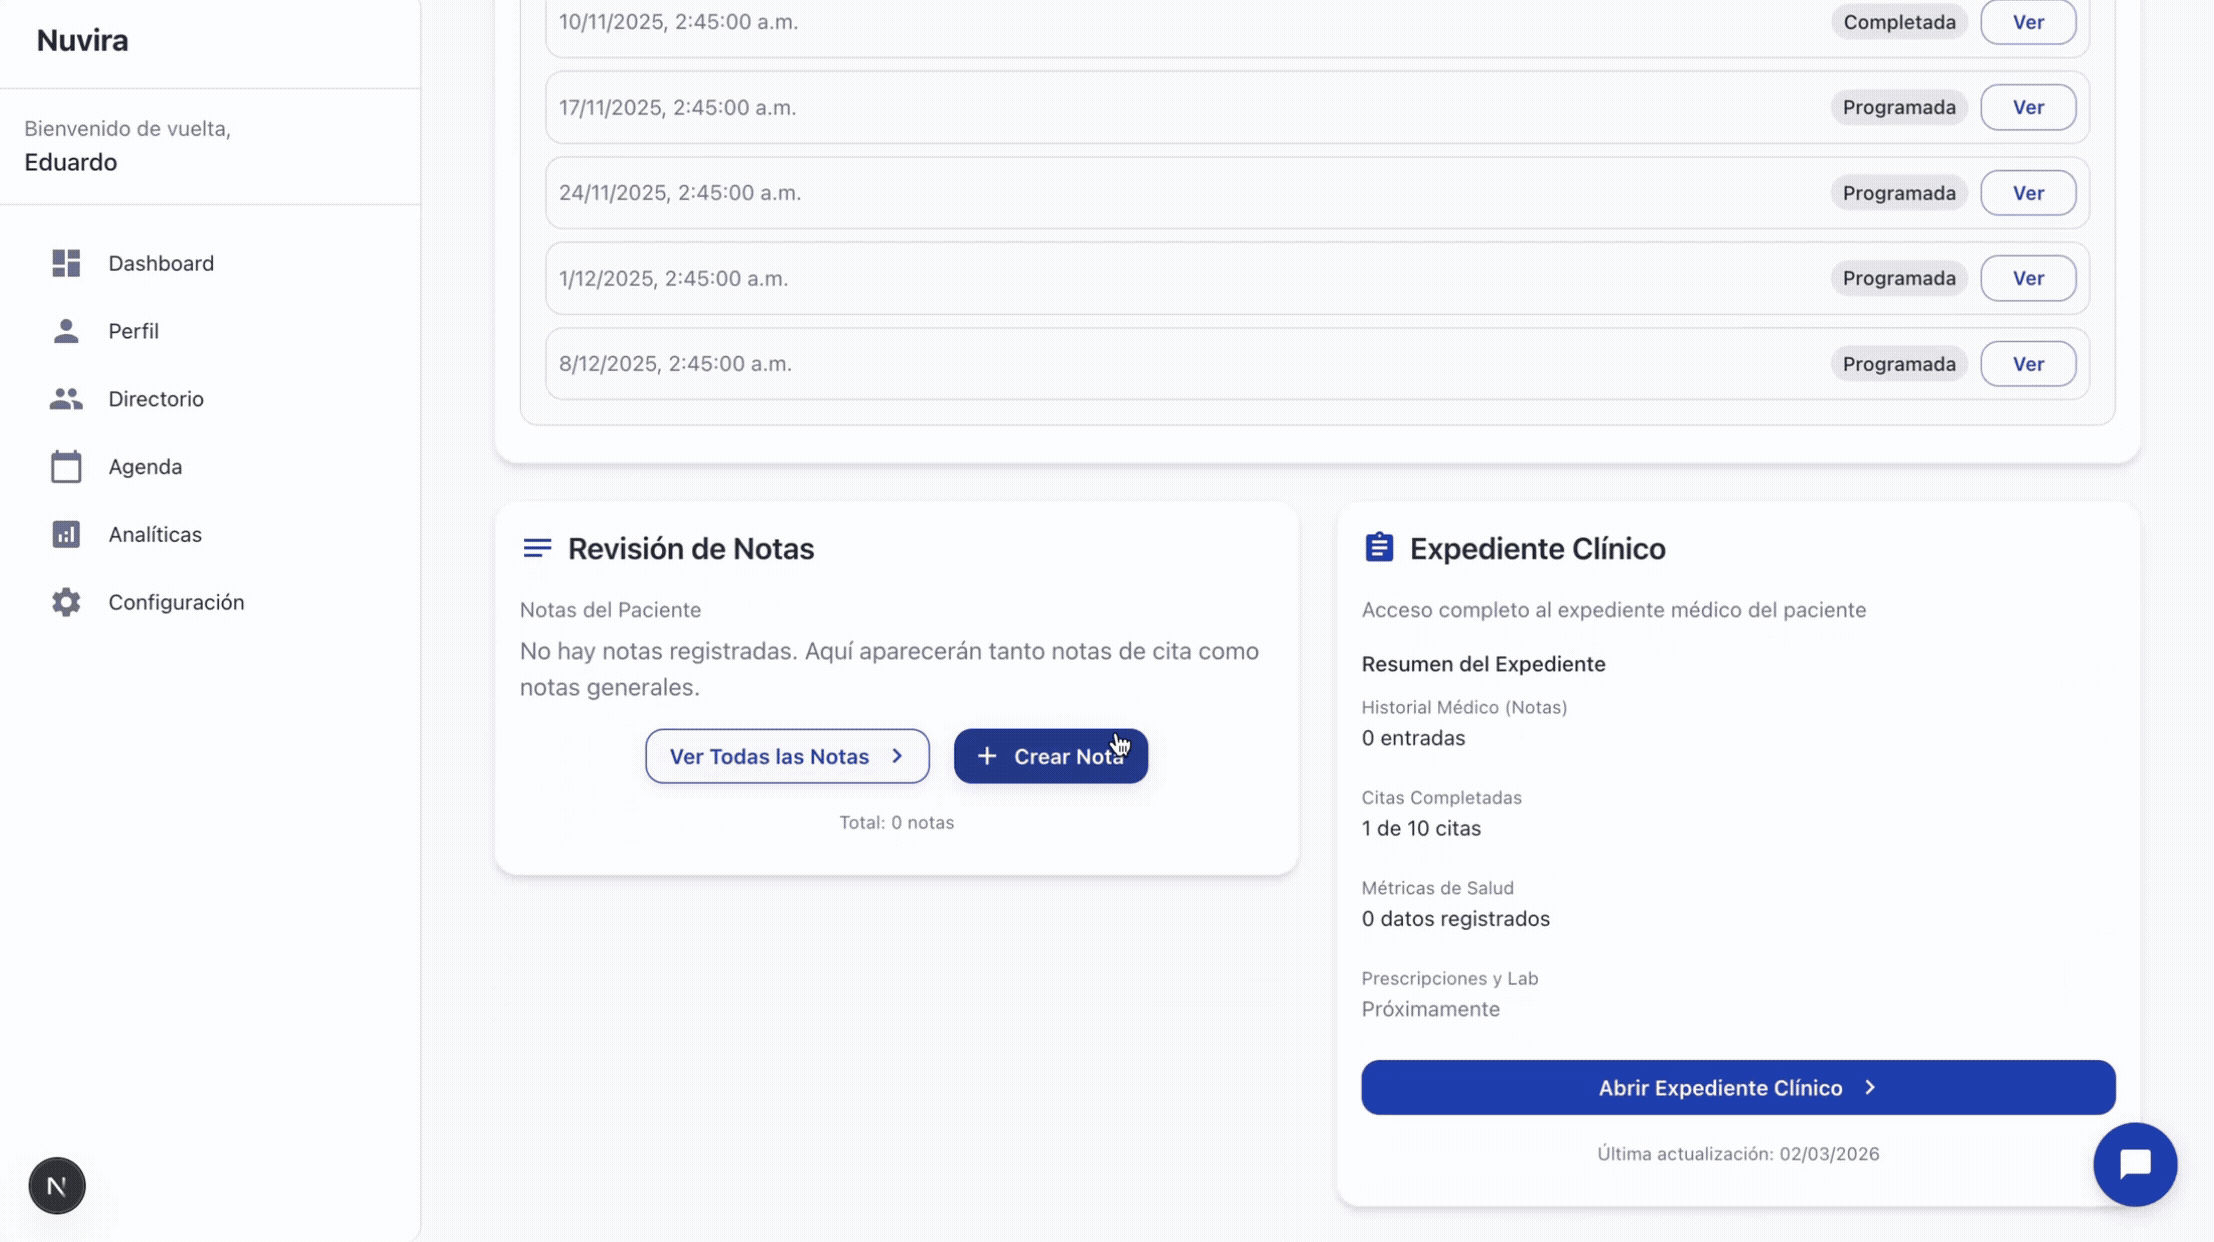Image resolution: width=2214 pixels, height=1242 pixels.
Task: Click the Nuvira heading at top left
Action: point(82,40)
